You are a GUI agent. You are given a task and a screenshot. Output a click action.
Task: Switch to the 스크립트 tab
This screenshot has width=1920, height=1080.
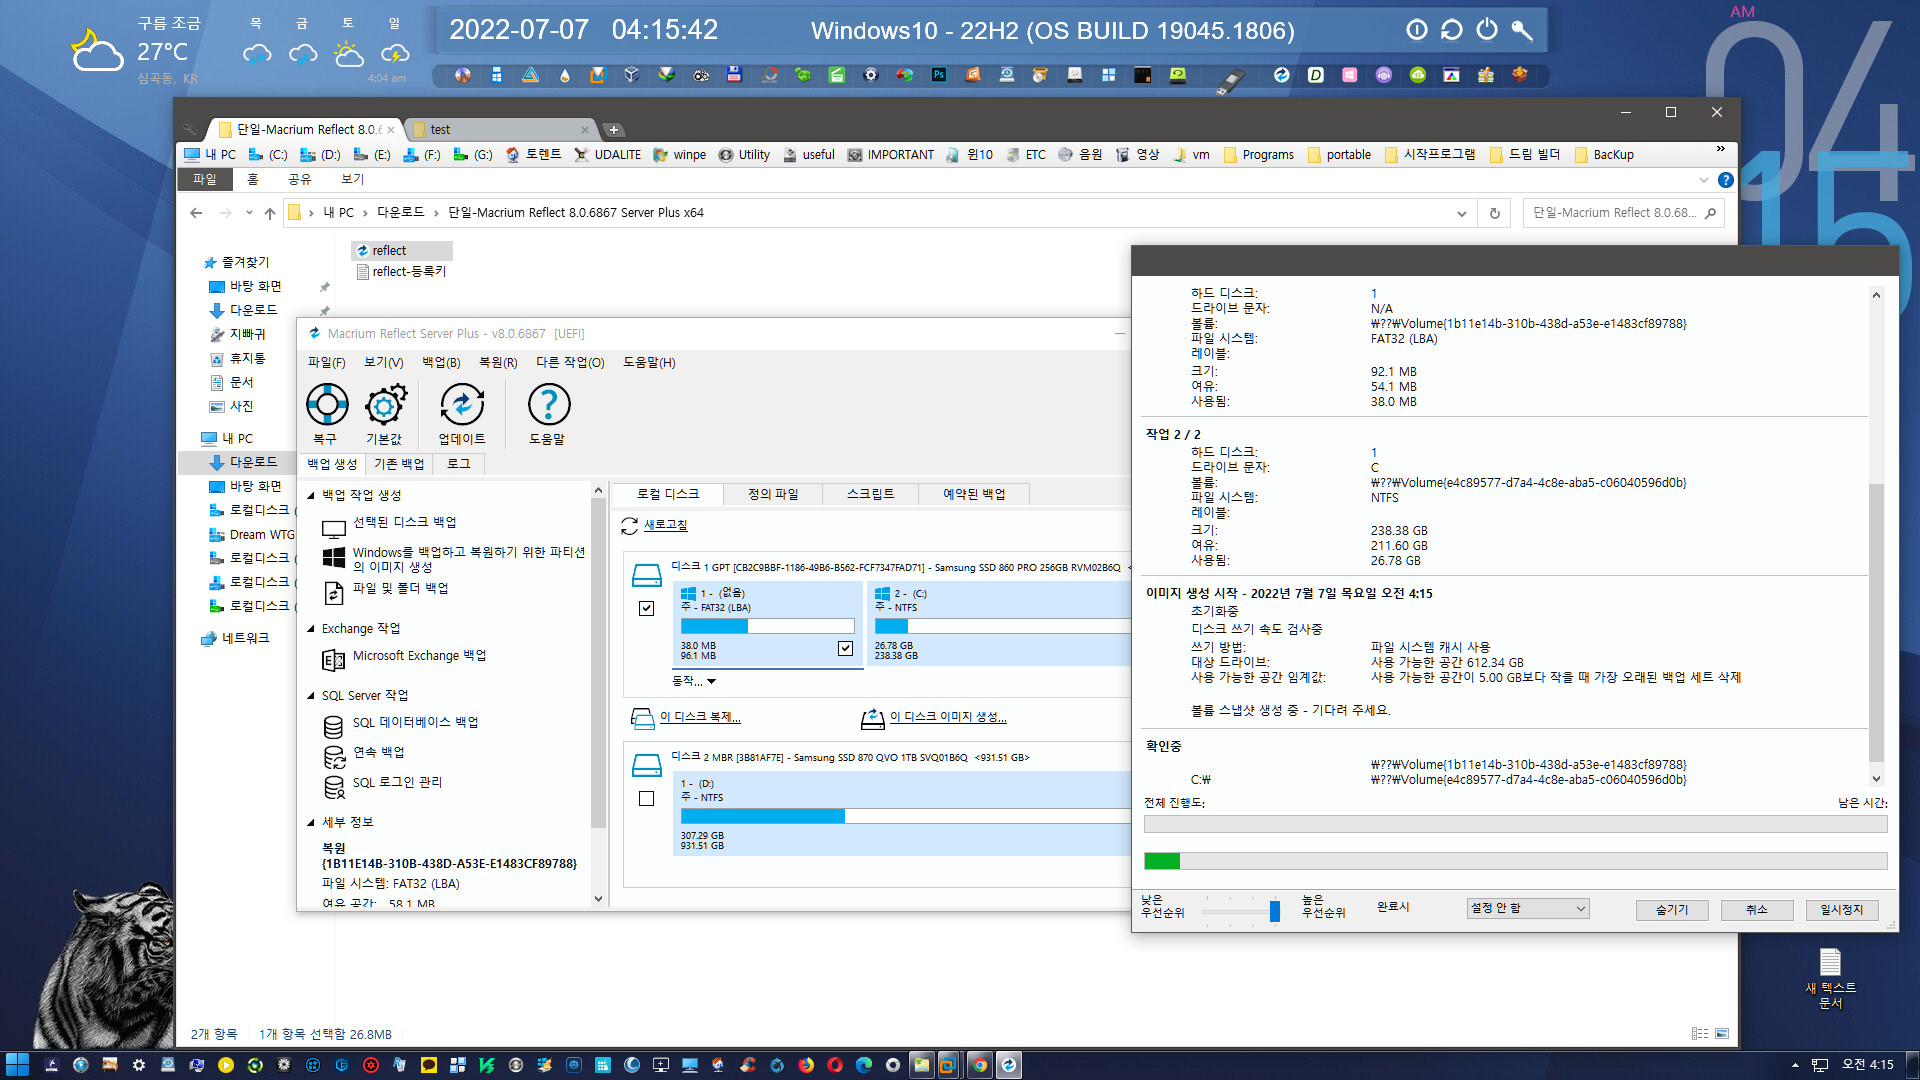click(x=870, y=494)
